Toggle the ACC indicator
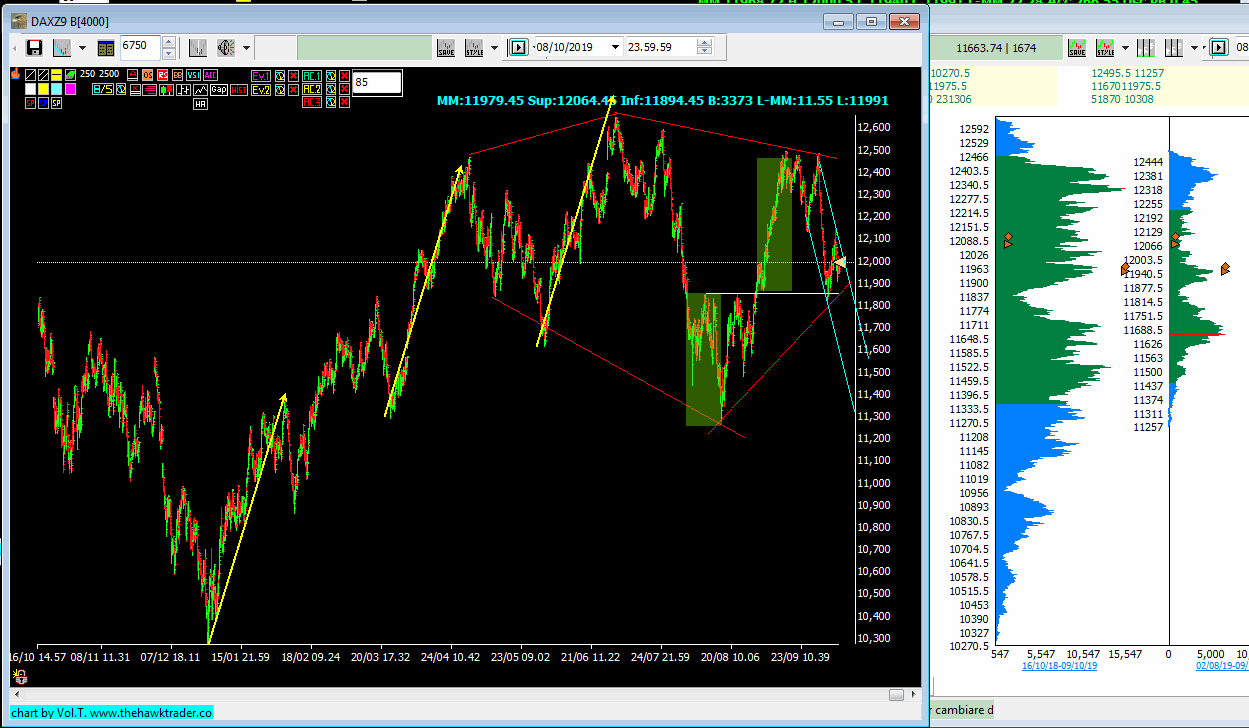The width and height of the screenshot is (1249, 728). (210, 75)
